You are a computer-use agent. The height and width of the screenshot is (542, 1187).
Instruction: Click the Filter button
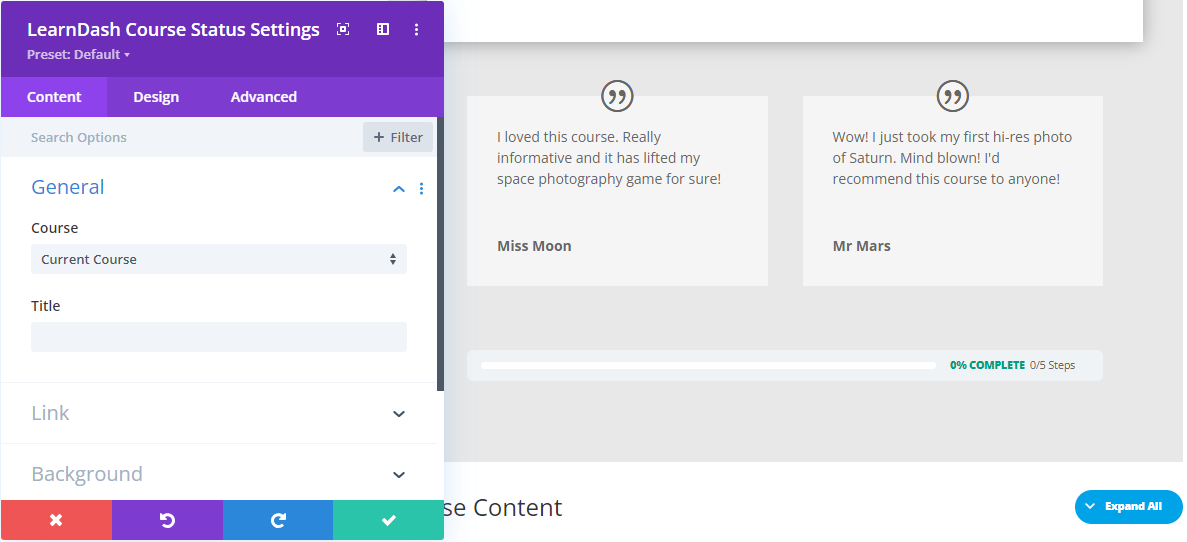pos(398,137)
